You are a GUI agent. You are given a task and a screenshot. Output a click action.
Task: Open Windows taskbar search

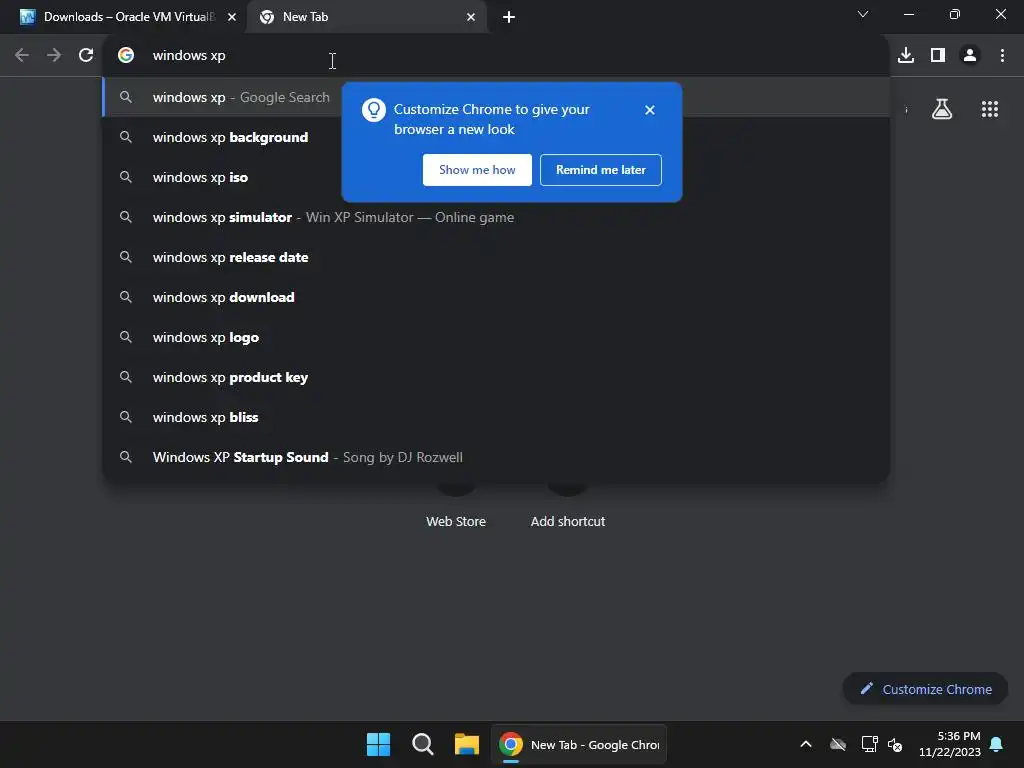423,744
